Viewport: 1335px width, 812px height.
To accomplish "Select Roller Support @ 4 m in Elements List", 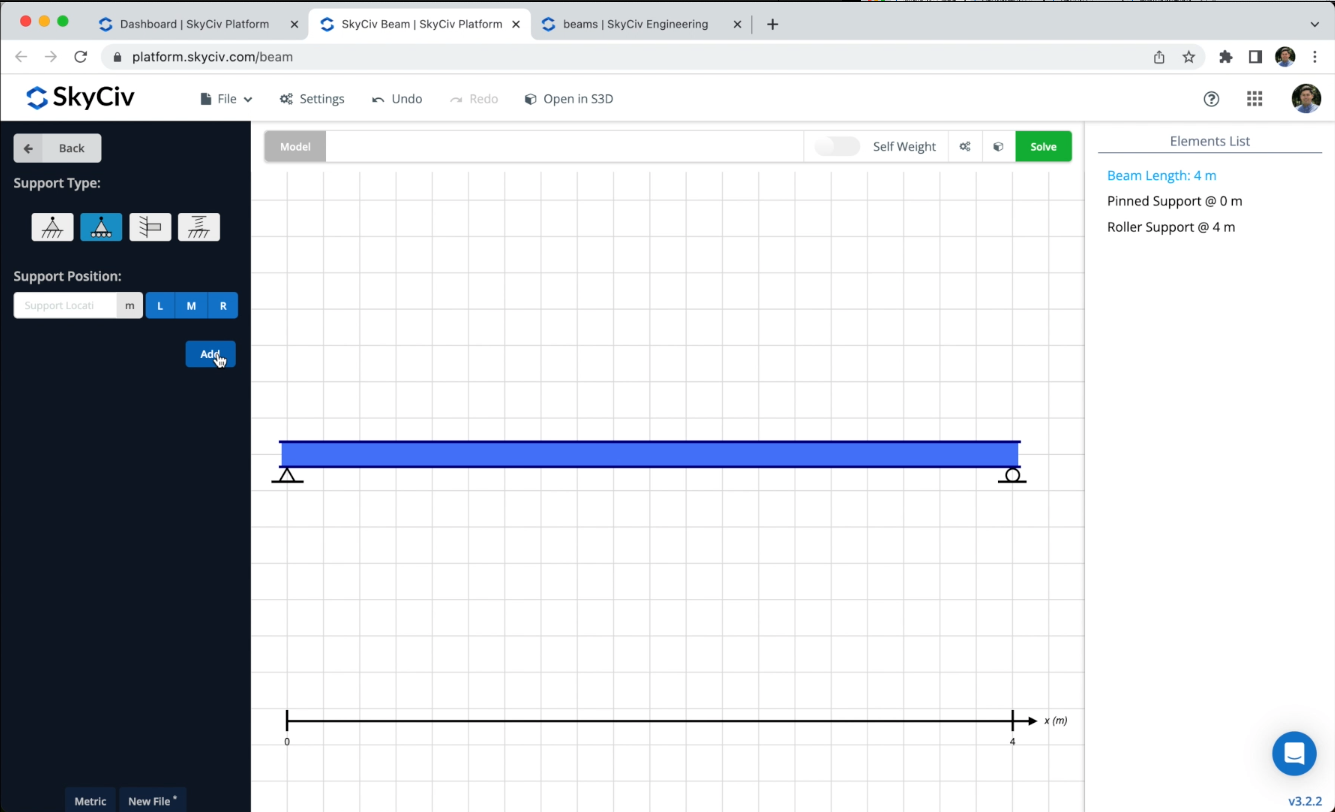I will (x=1170, y=227).
